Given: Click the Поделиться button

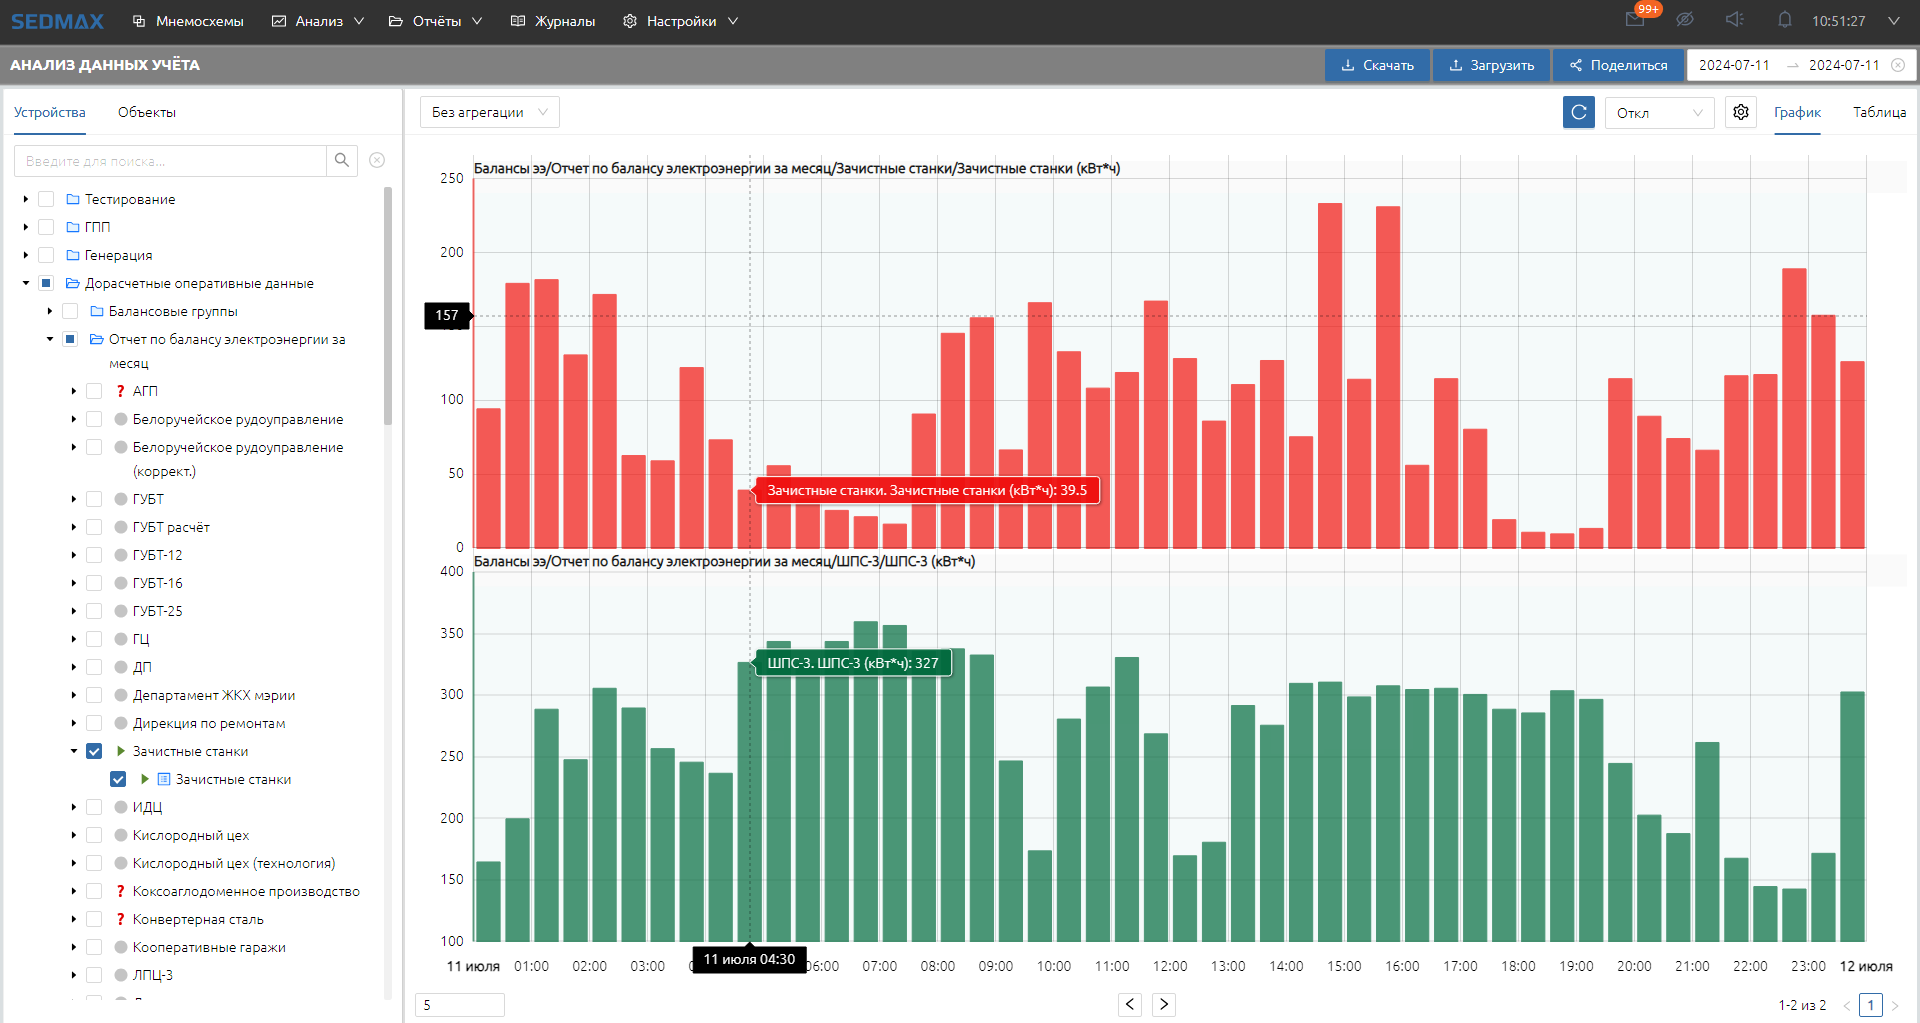Looking at the screenshot, I should click(1617, 65).
